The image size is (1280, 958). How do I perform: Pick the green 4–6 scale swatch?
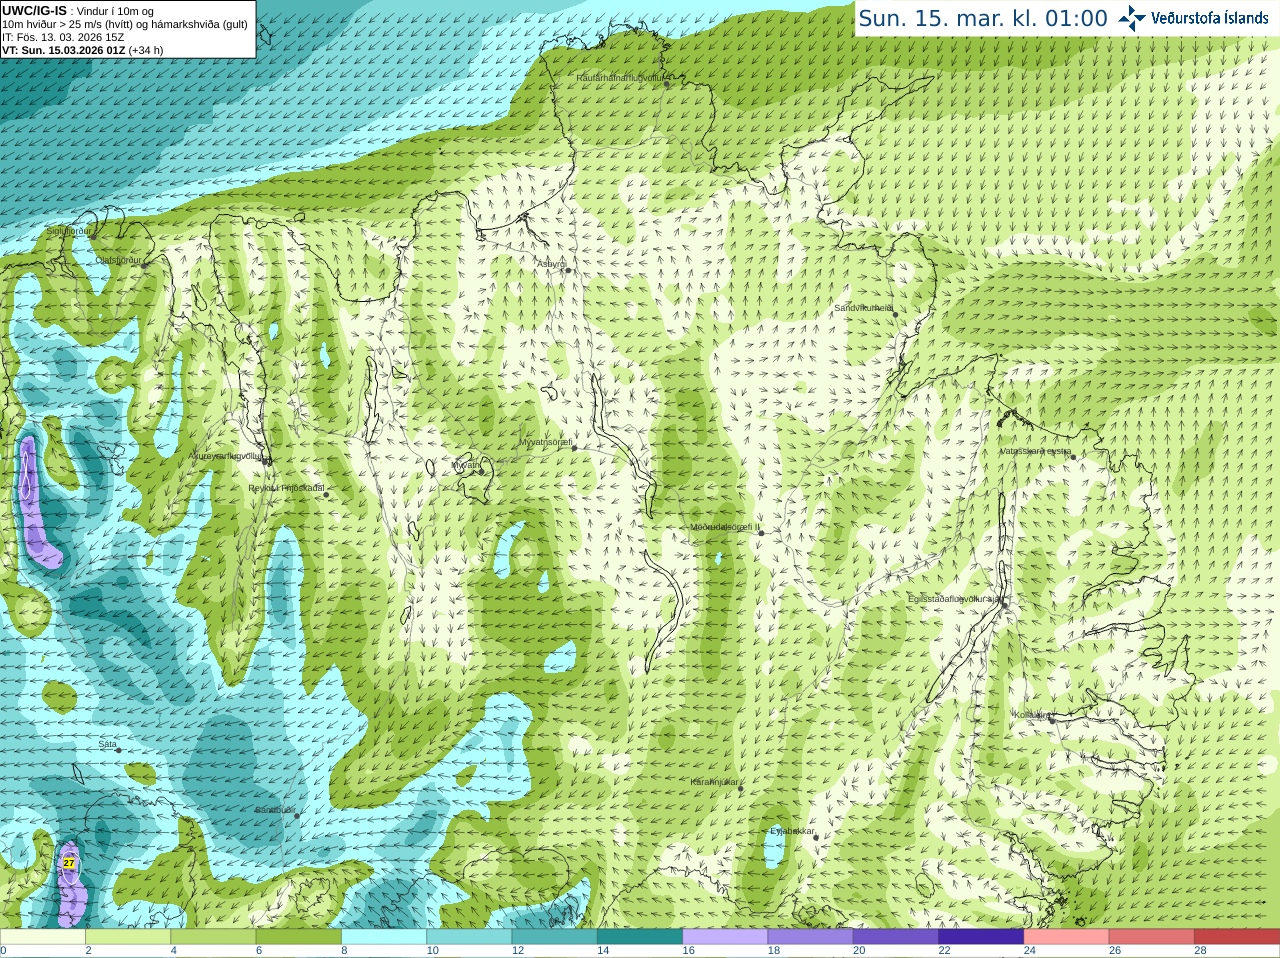pyautogui.click(x=213, y=937)
